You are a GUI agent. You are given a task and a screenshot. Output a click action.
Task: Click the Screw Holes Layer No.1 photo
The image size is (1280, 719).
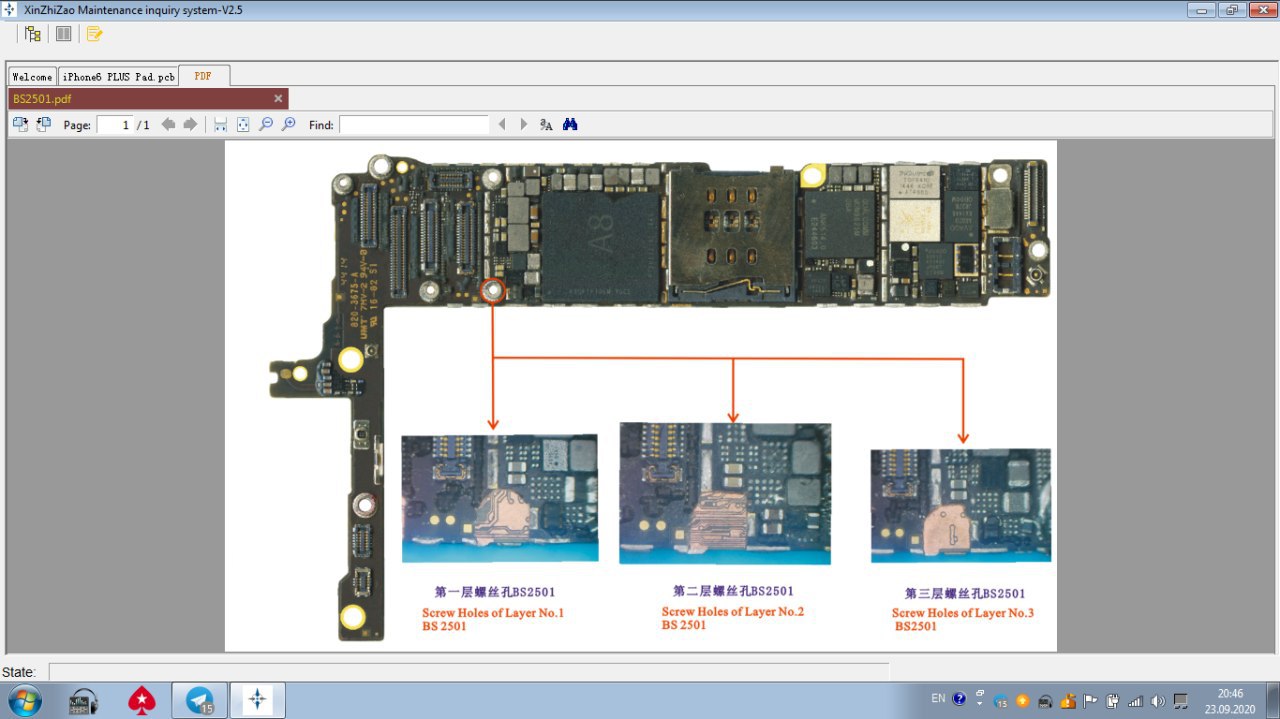tap(499, 498)
